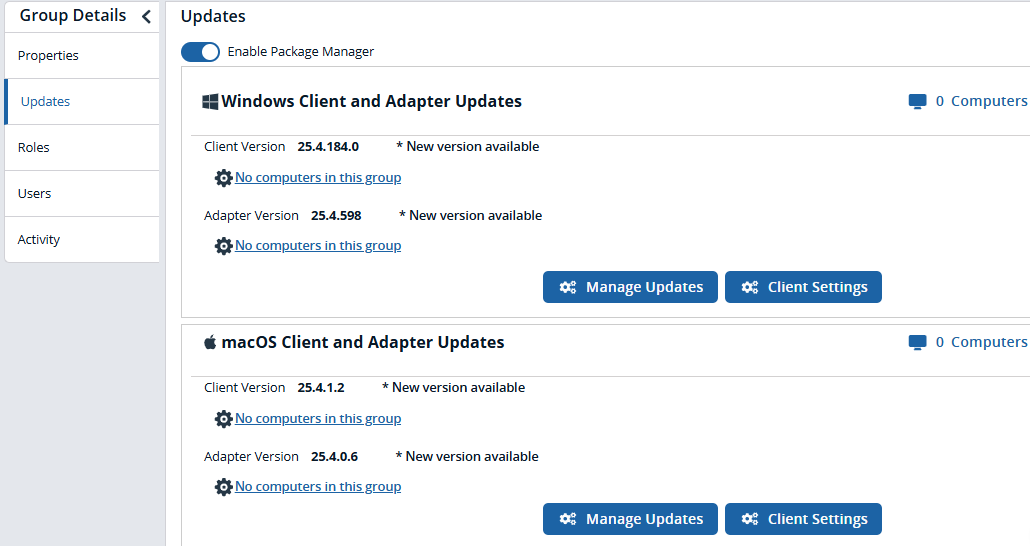The height and width of the screenshot is (546, 1030).
Task: Open 0 Computers link for macOS section
Action: 981,342
